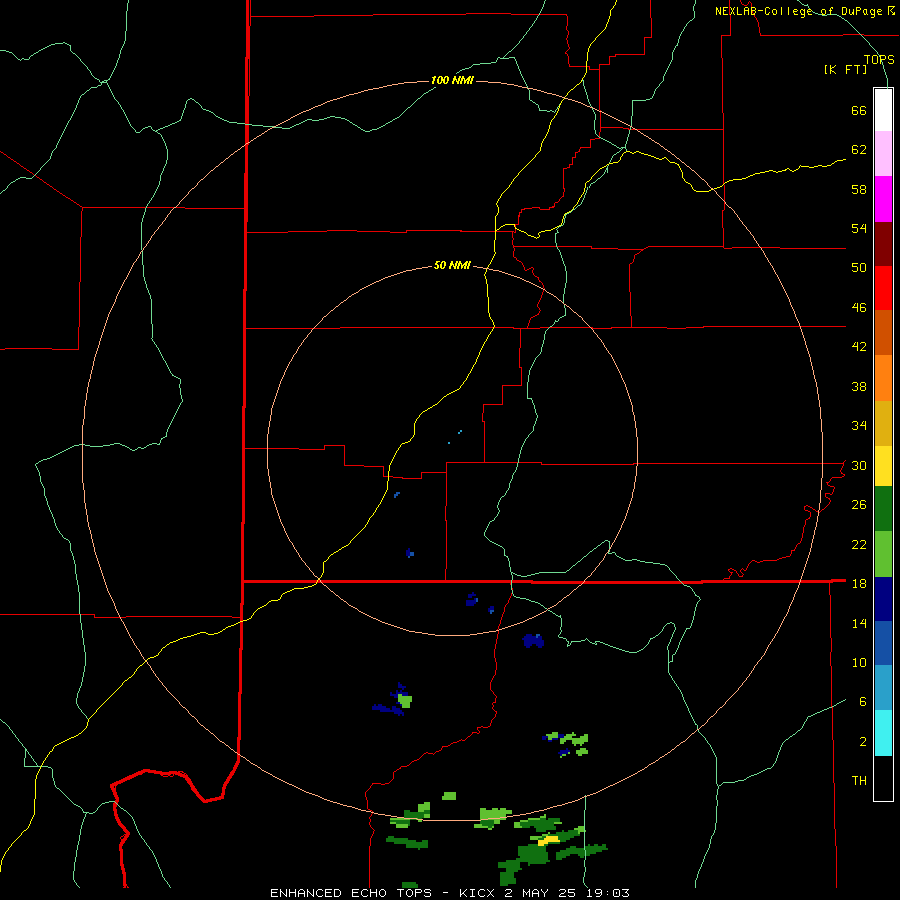Click the legend value '58'
900x900 pixels.
[x=859, y=189]
